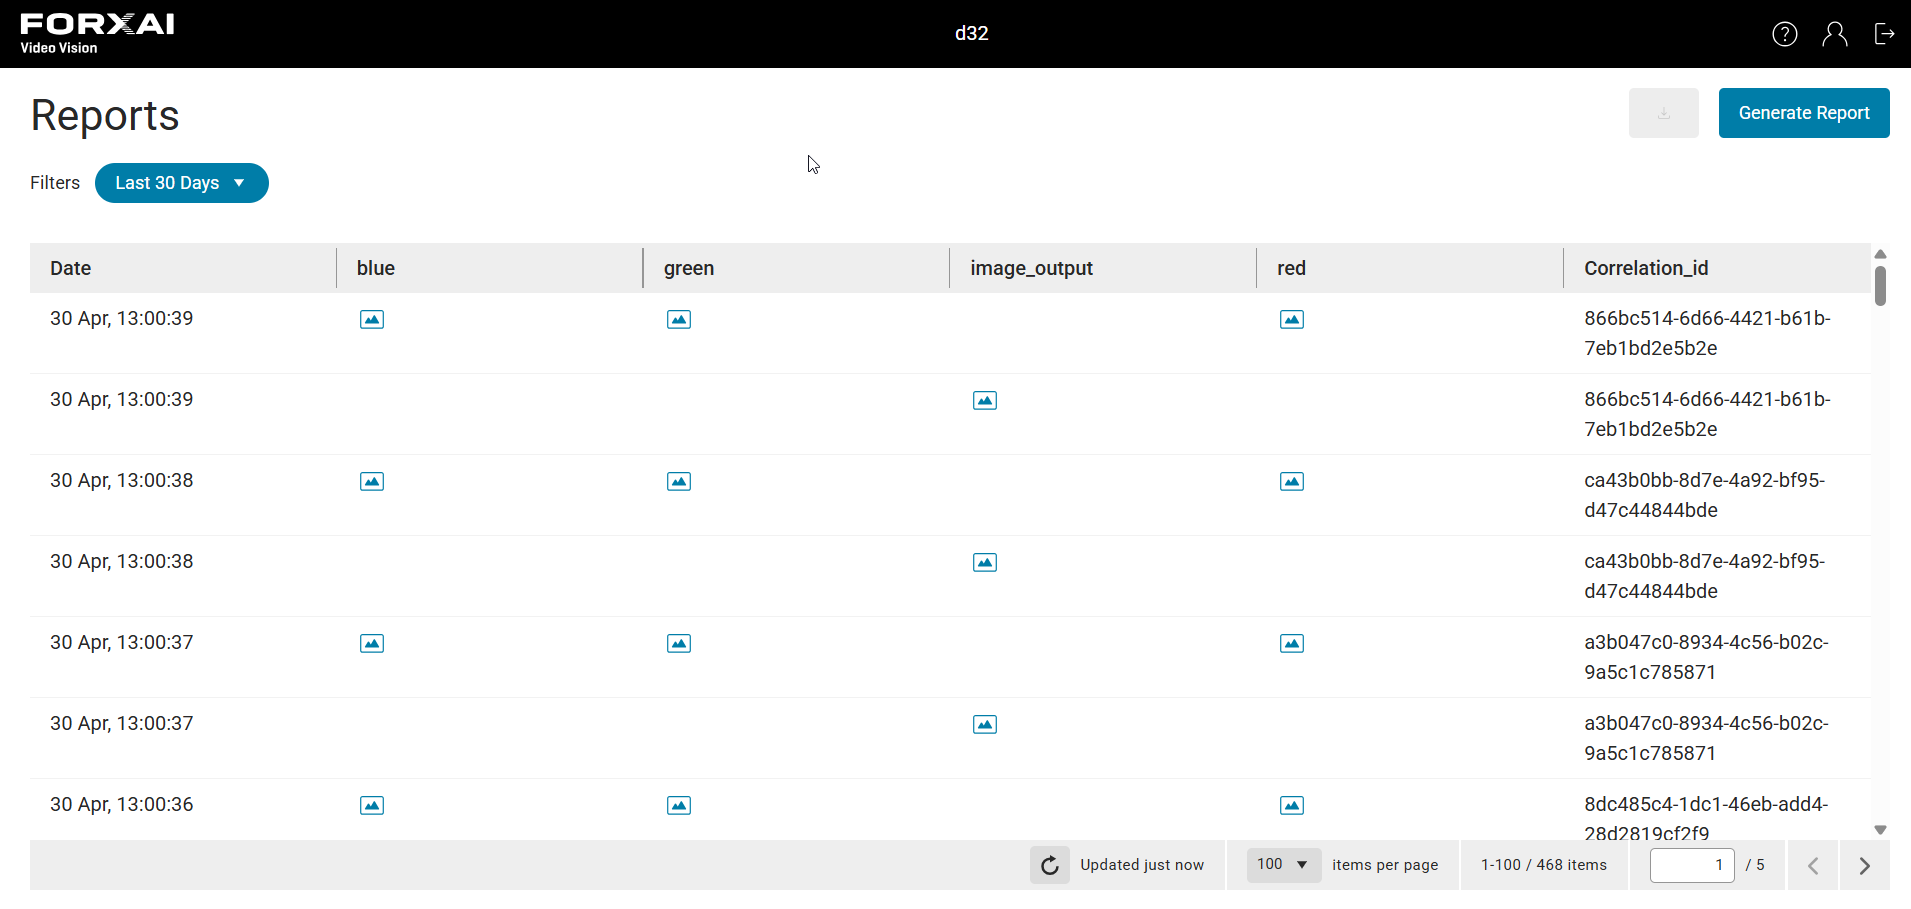1911x909 pixels.
Task: Click the scrollbar up arrow
Action: click(1880, 254)
